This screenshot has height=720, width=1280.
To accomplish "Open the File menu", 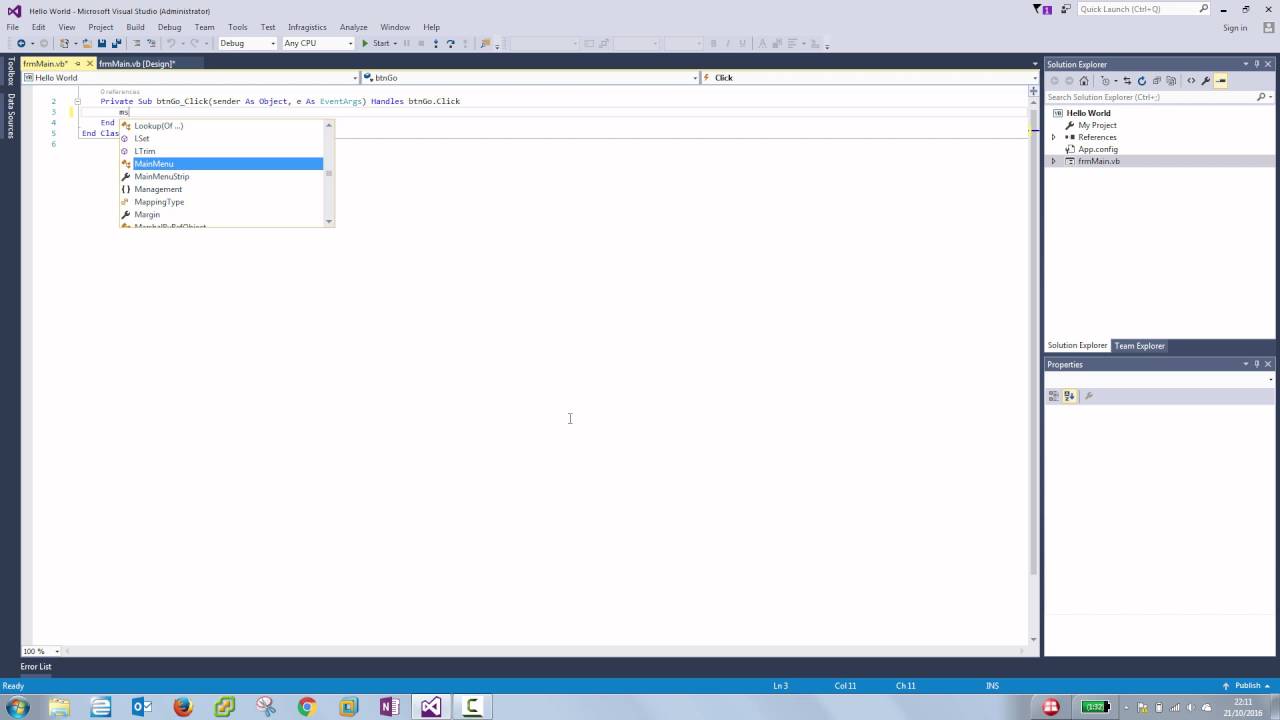I will pyautogui.click(x=13, y=27).
